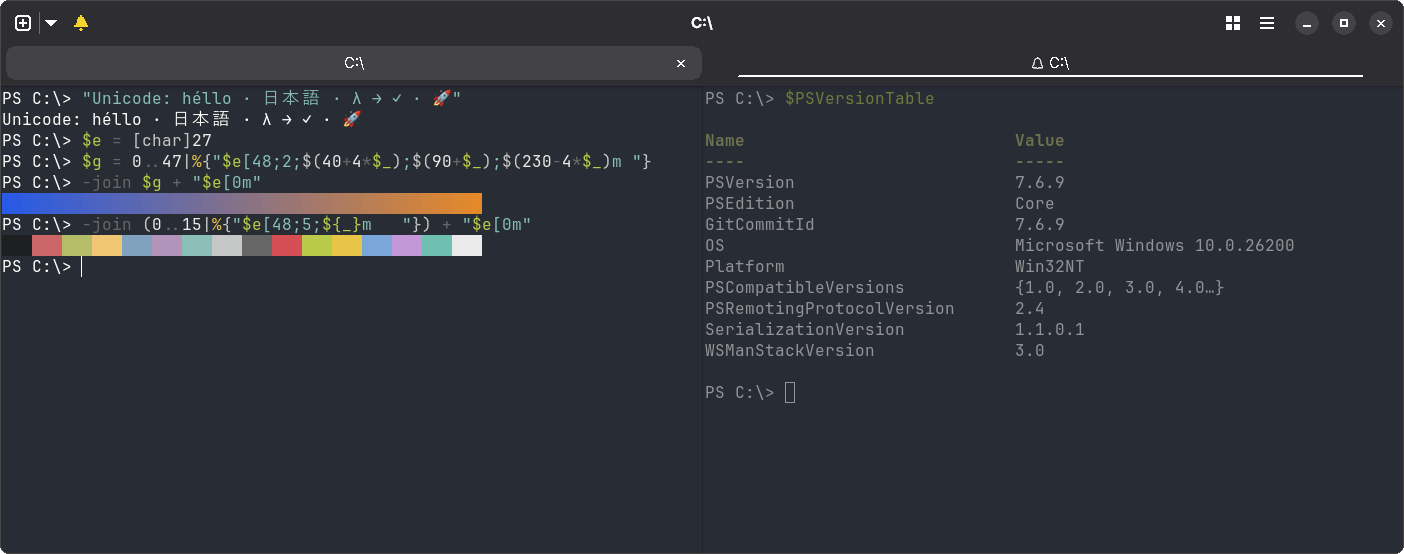This screenshot has width=1404, height=554.
Task: Minimize the terminal window
Action: coord(1307,23)
